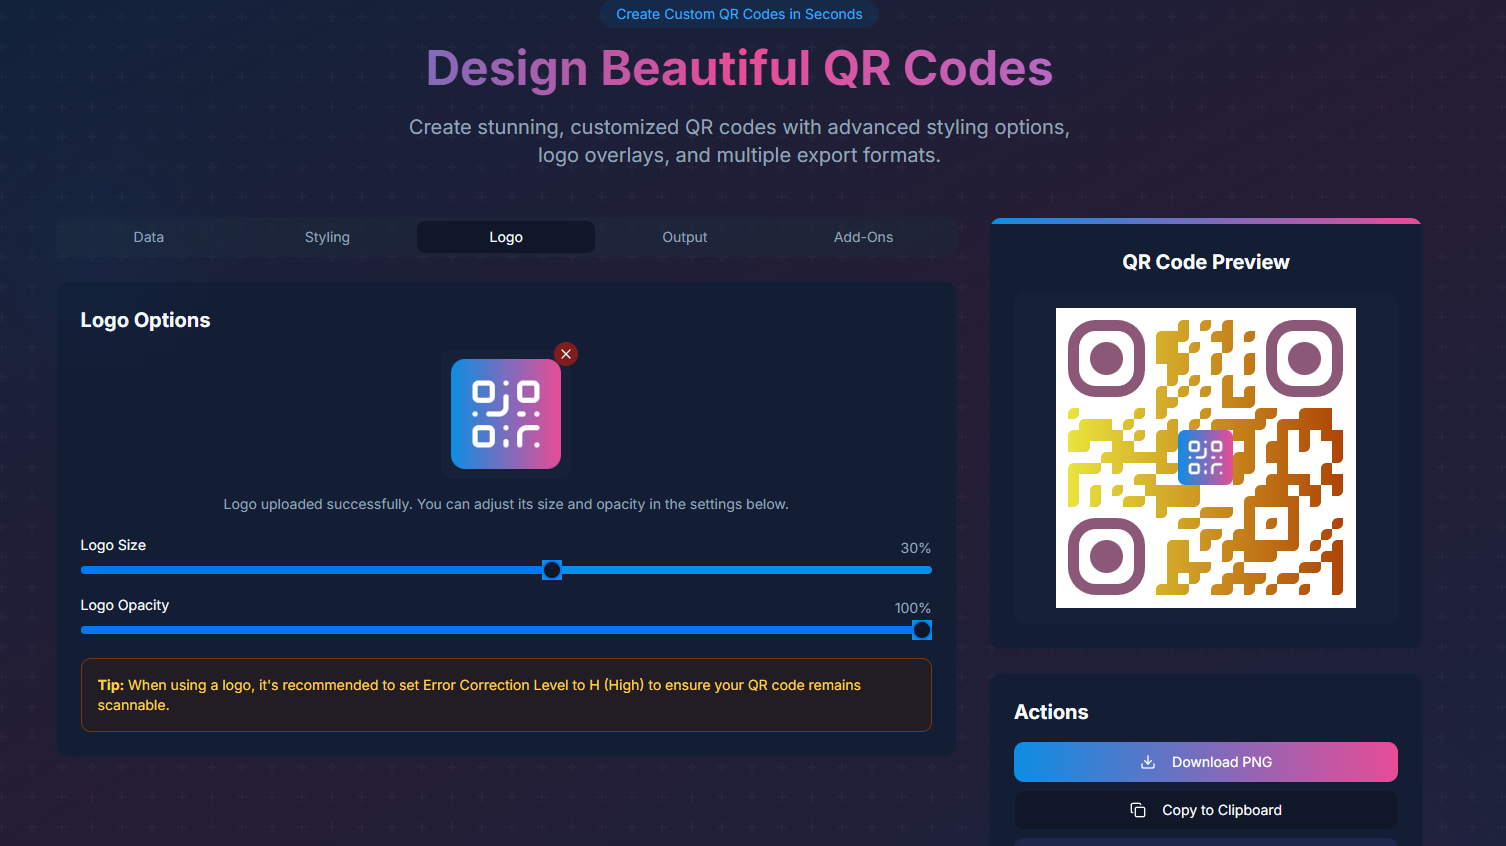Download the QR code as PNG
Screen dimensions: 1506x846
[x=1206, y=762]
